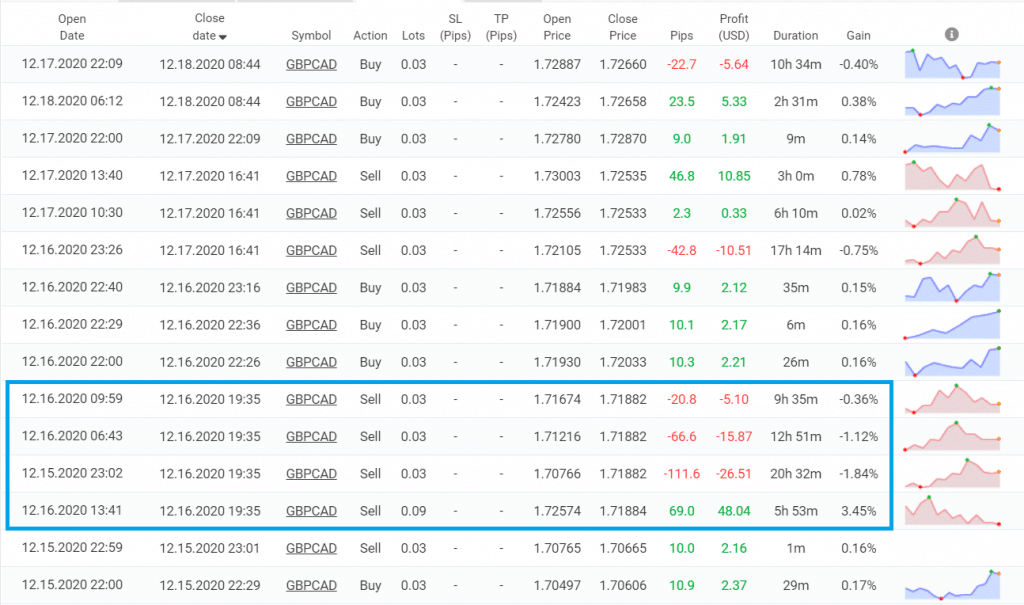Open GBPCAD link for the 0.09 lots trade
This screenshot has height=605, width=1024.
tap(311, 511)
